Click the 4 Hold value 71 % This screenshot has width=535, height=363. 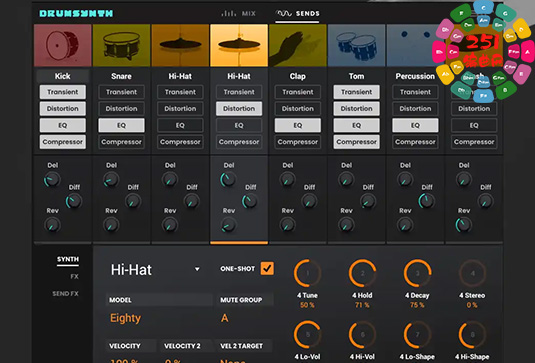(362, 305)
